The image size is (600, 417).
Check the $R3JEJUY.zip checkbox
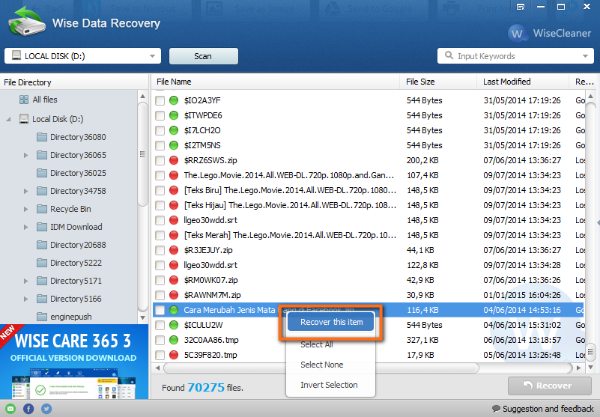(x=160, y=250)
